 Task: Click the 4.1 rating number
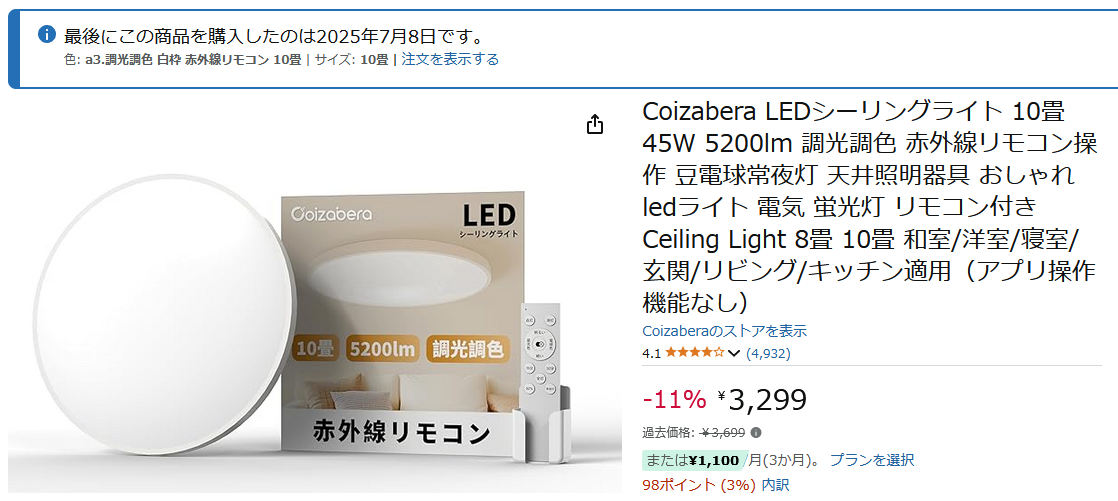click(652, 353)
